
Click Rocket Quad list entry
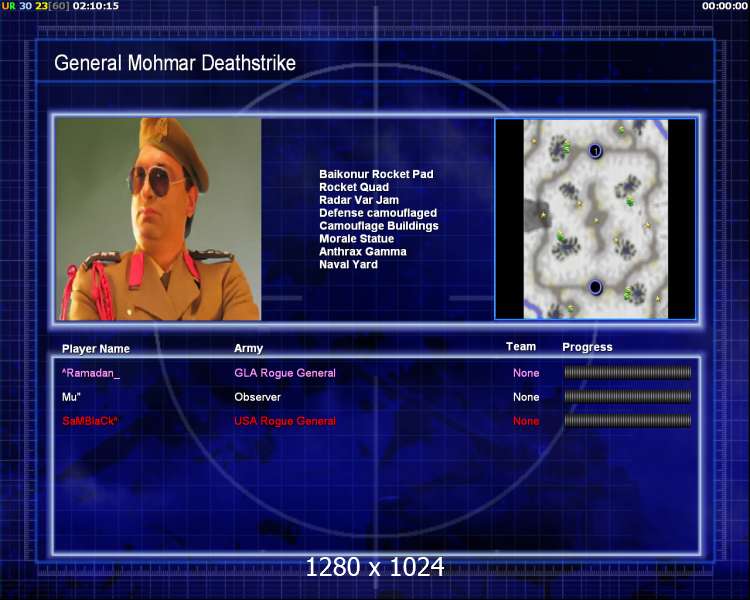tap(353, 187)
